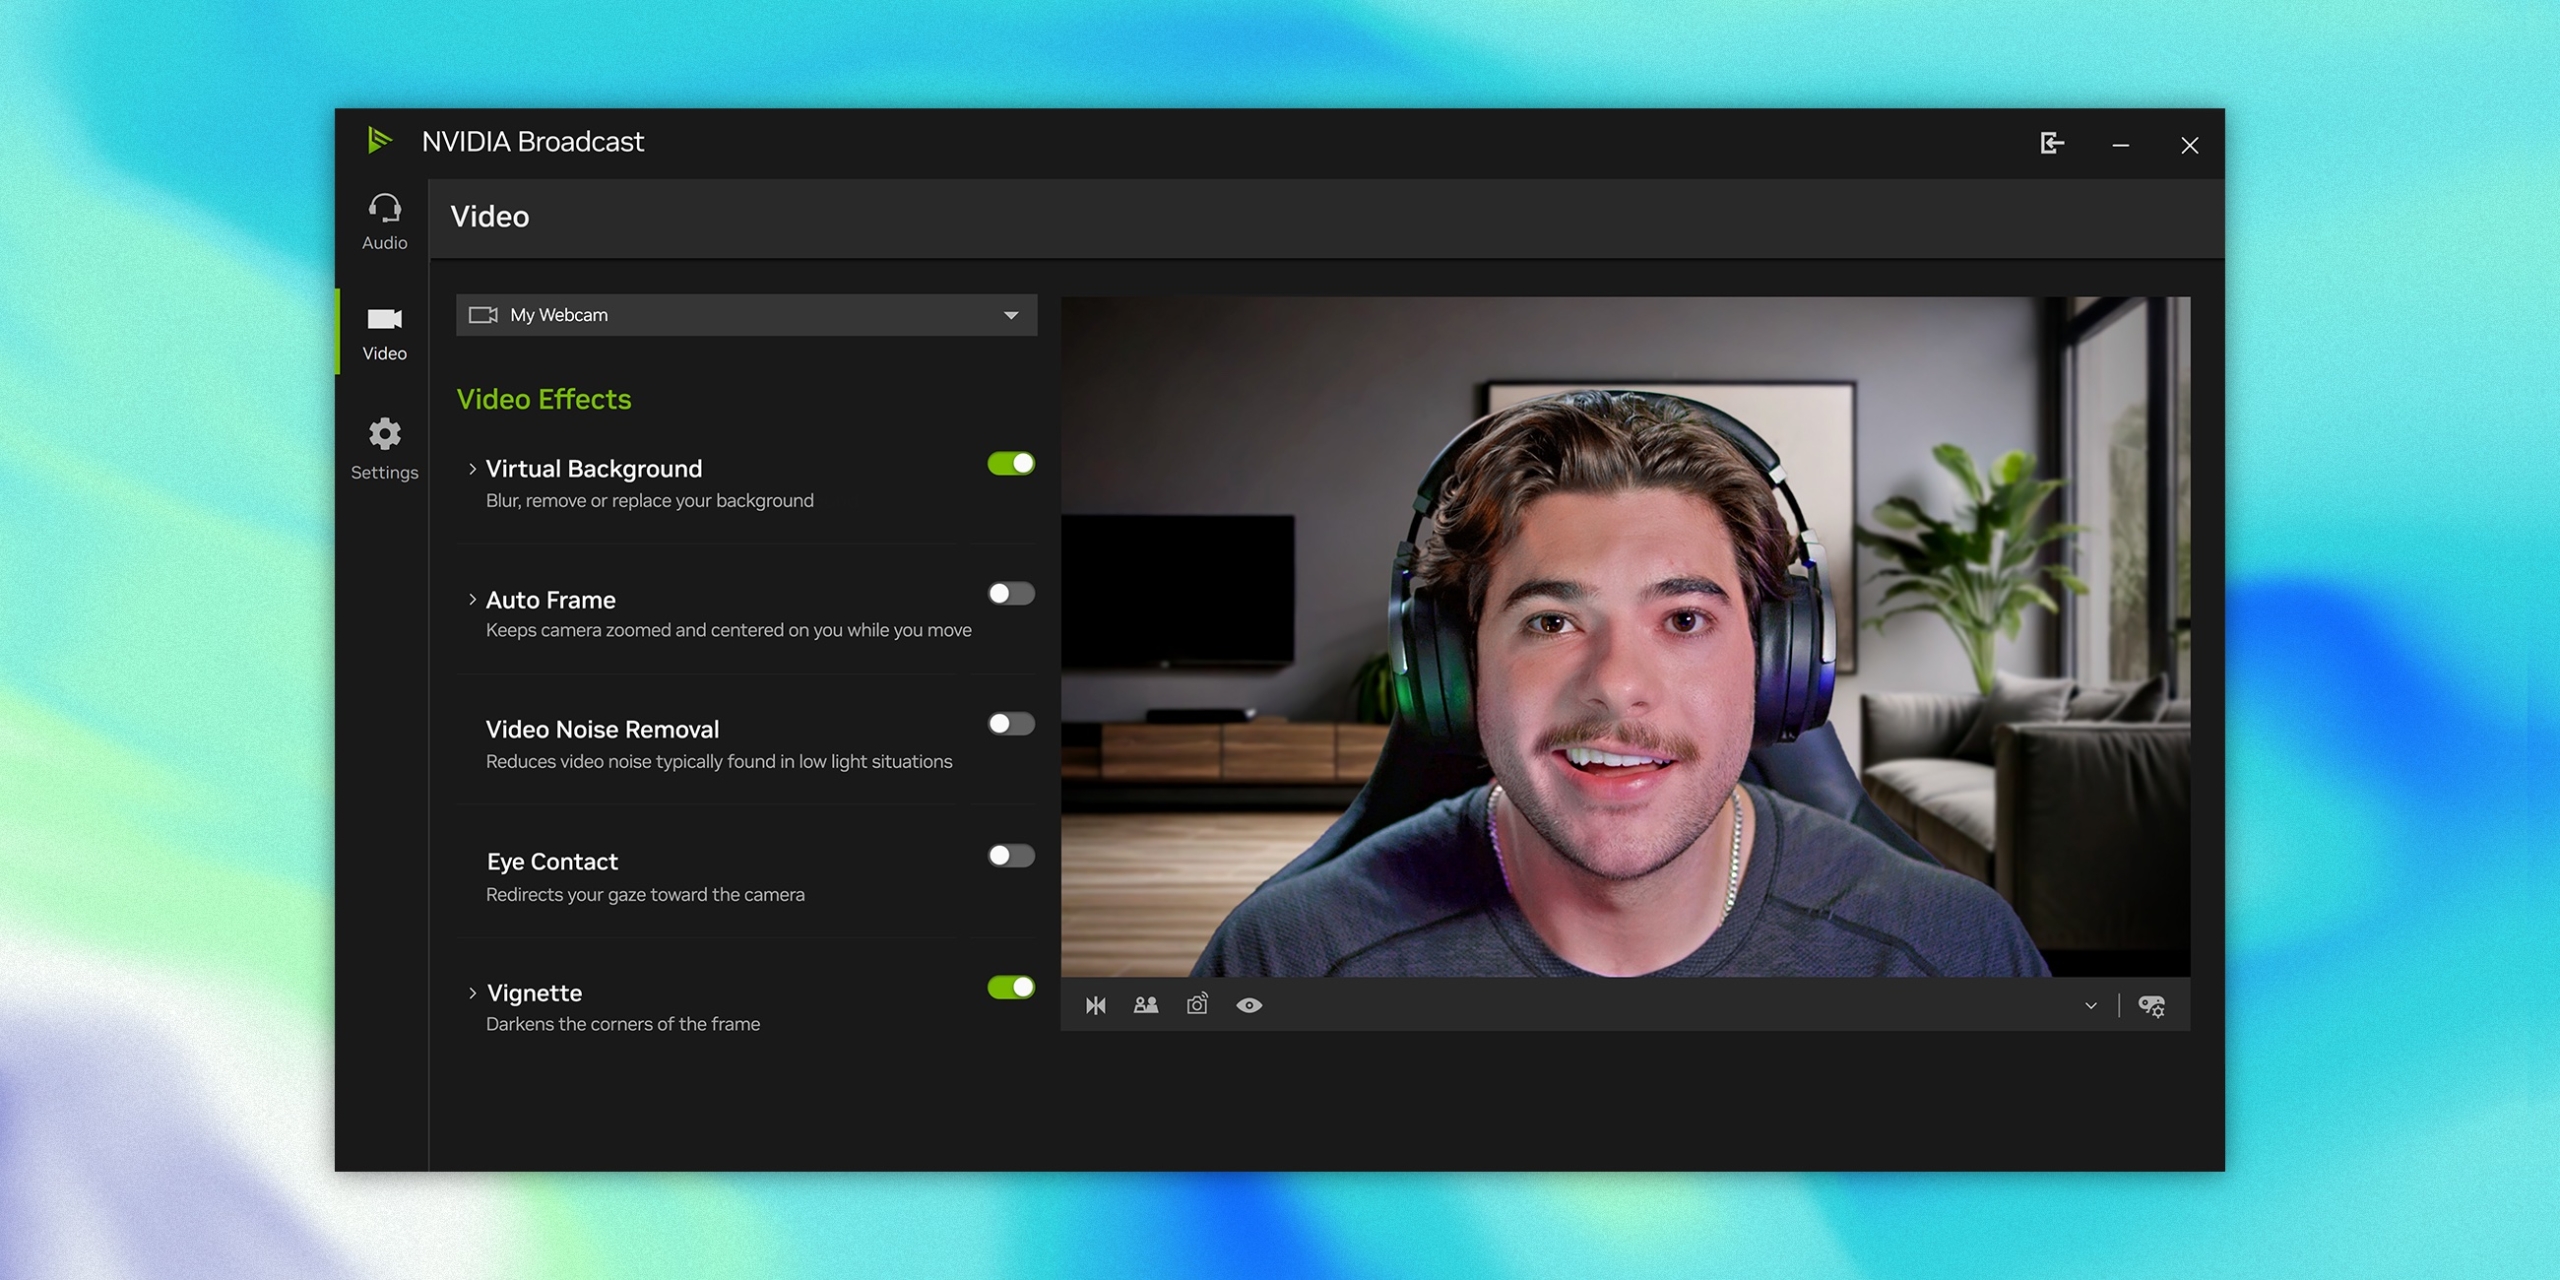Click the Eye Contact label
The height and width of the screenshot is (1280, 2560).
552,862
